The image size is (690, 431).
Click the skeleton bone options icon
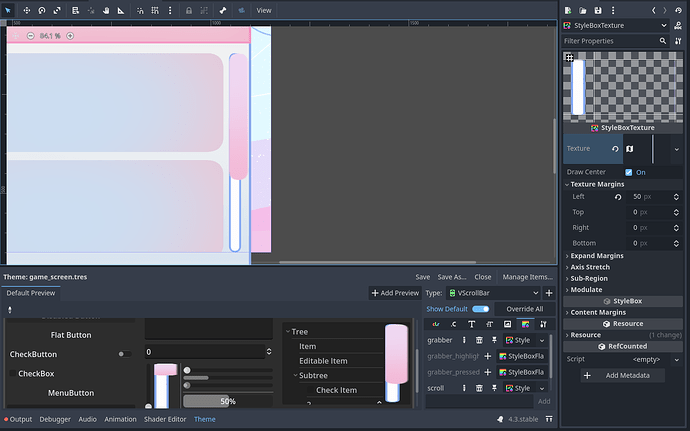pos(223,10)
